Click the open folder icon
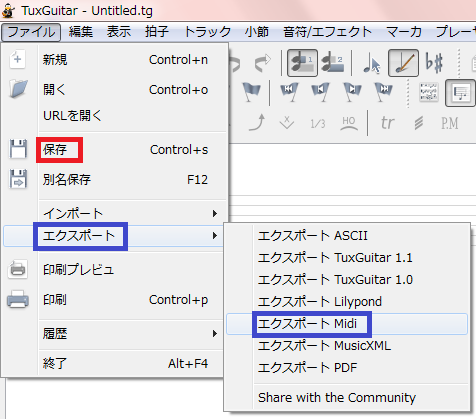476x419 pixels. click(18, 89)
